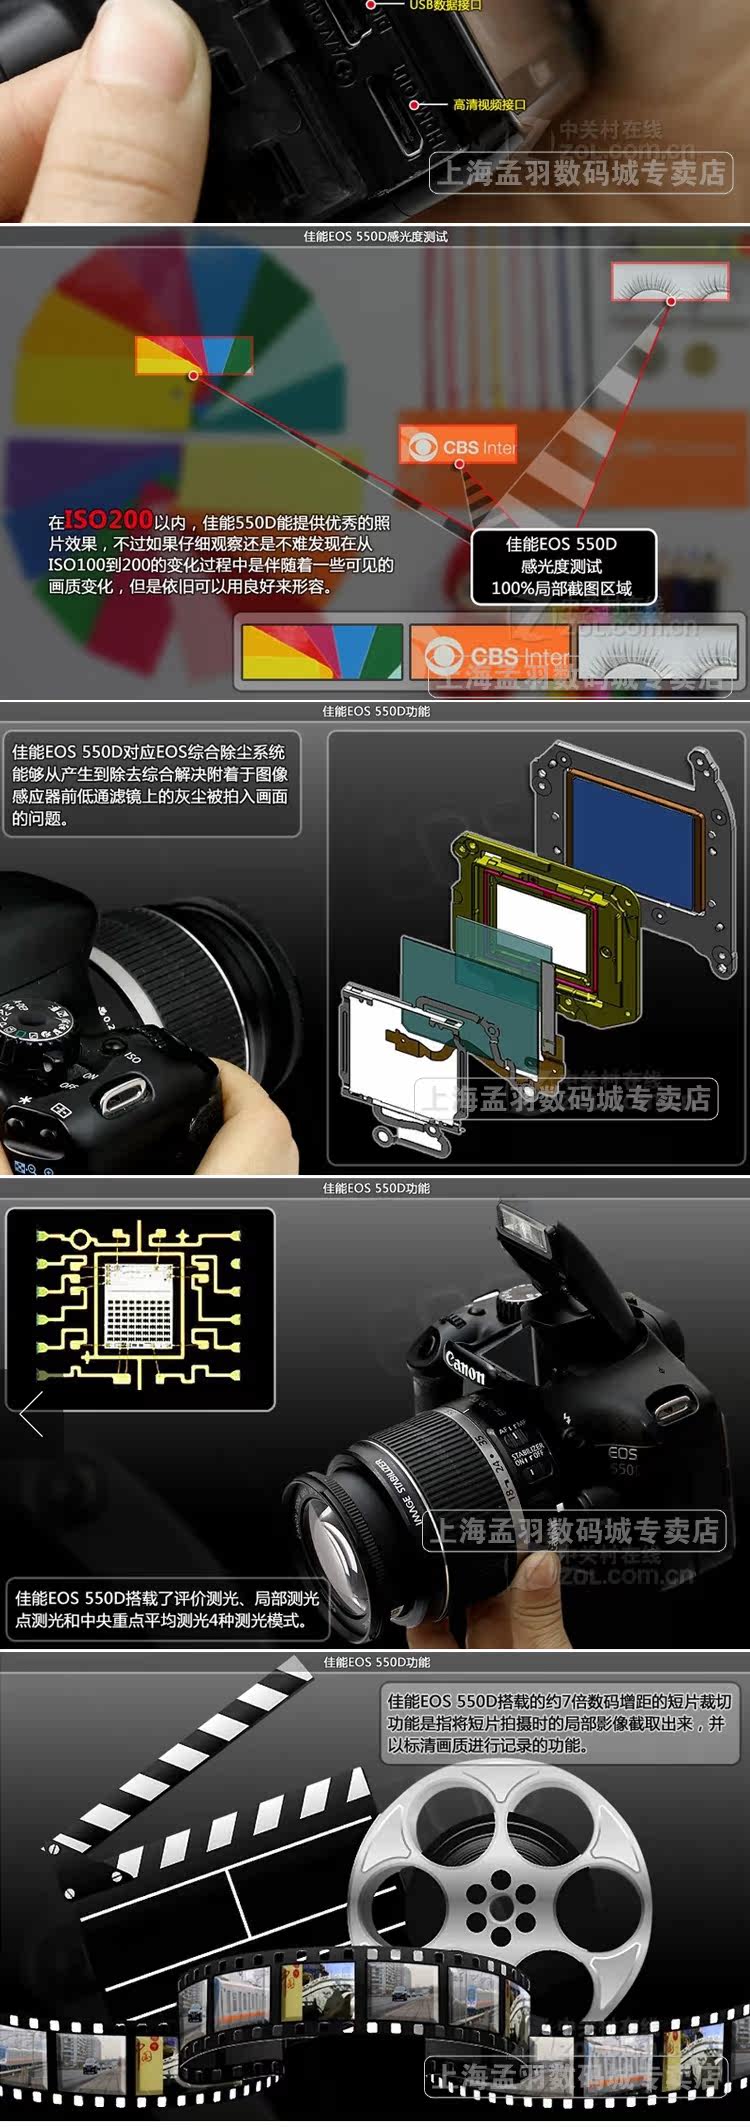Click the red-outlined eyelash crop box at top
750x2127 pixels.
tap(671, 281)
